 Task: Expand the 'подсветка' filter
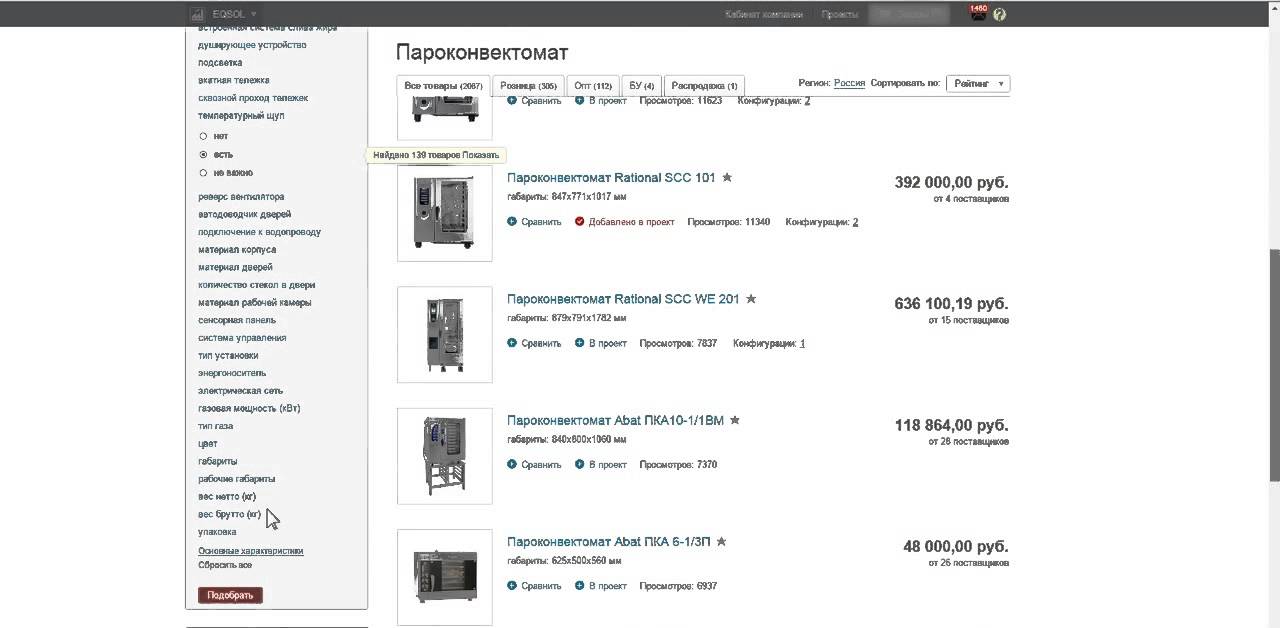[220, 63]
